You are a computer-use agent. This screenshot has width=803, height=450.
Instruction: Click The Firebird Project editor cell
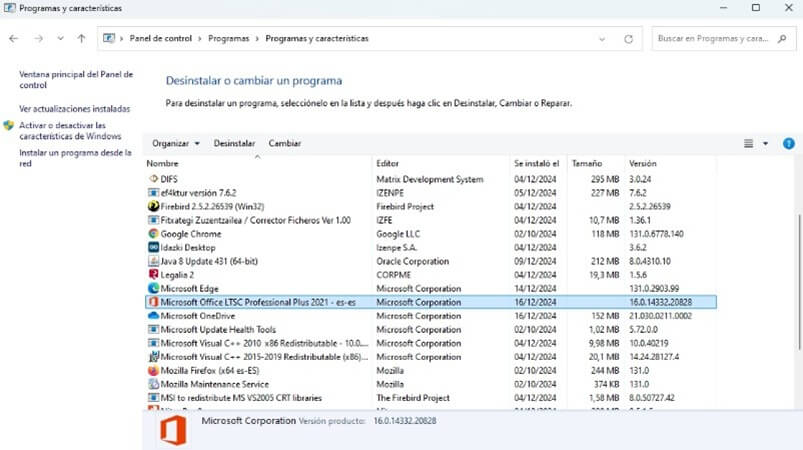pyautogui.click(x=413, y=398)
